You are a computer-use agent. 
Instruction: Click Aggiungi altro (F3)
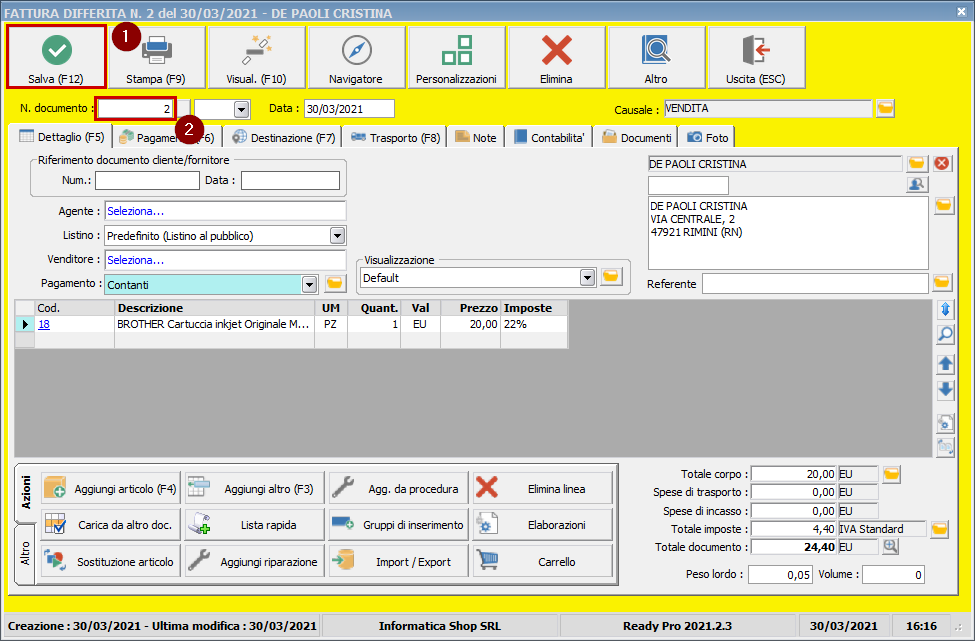255,489
